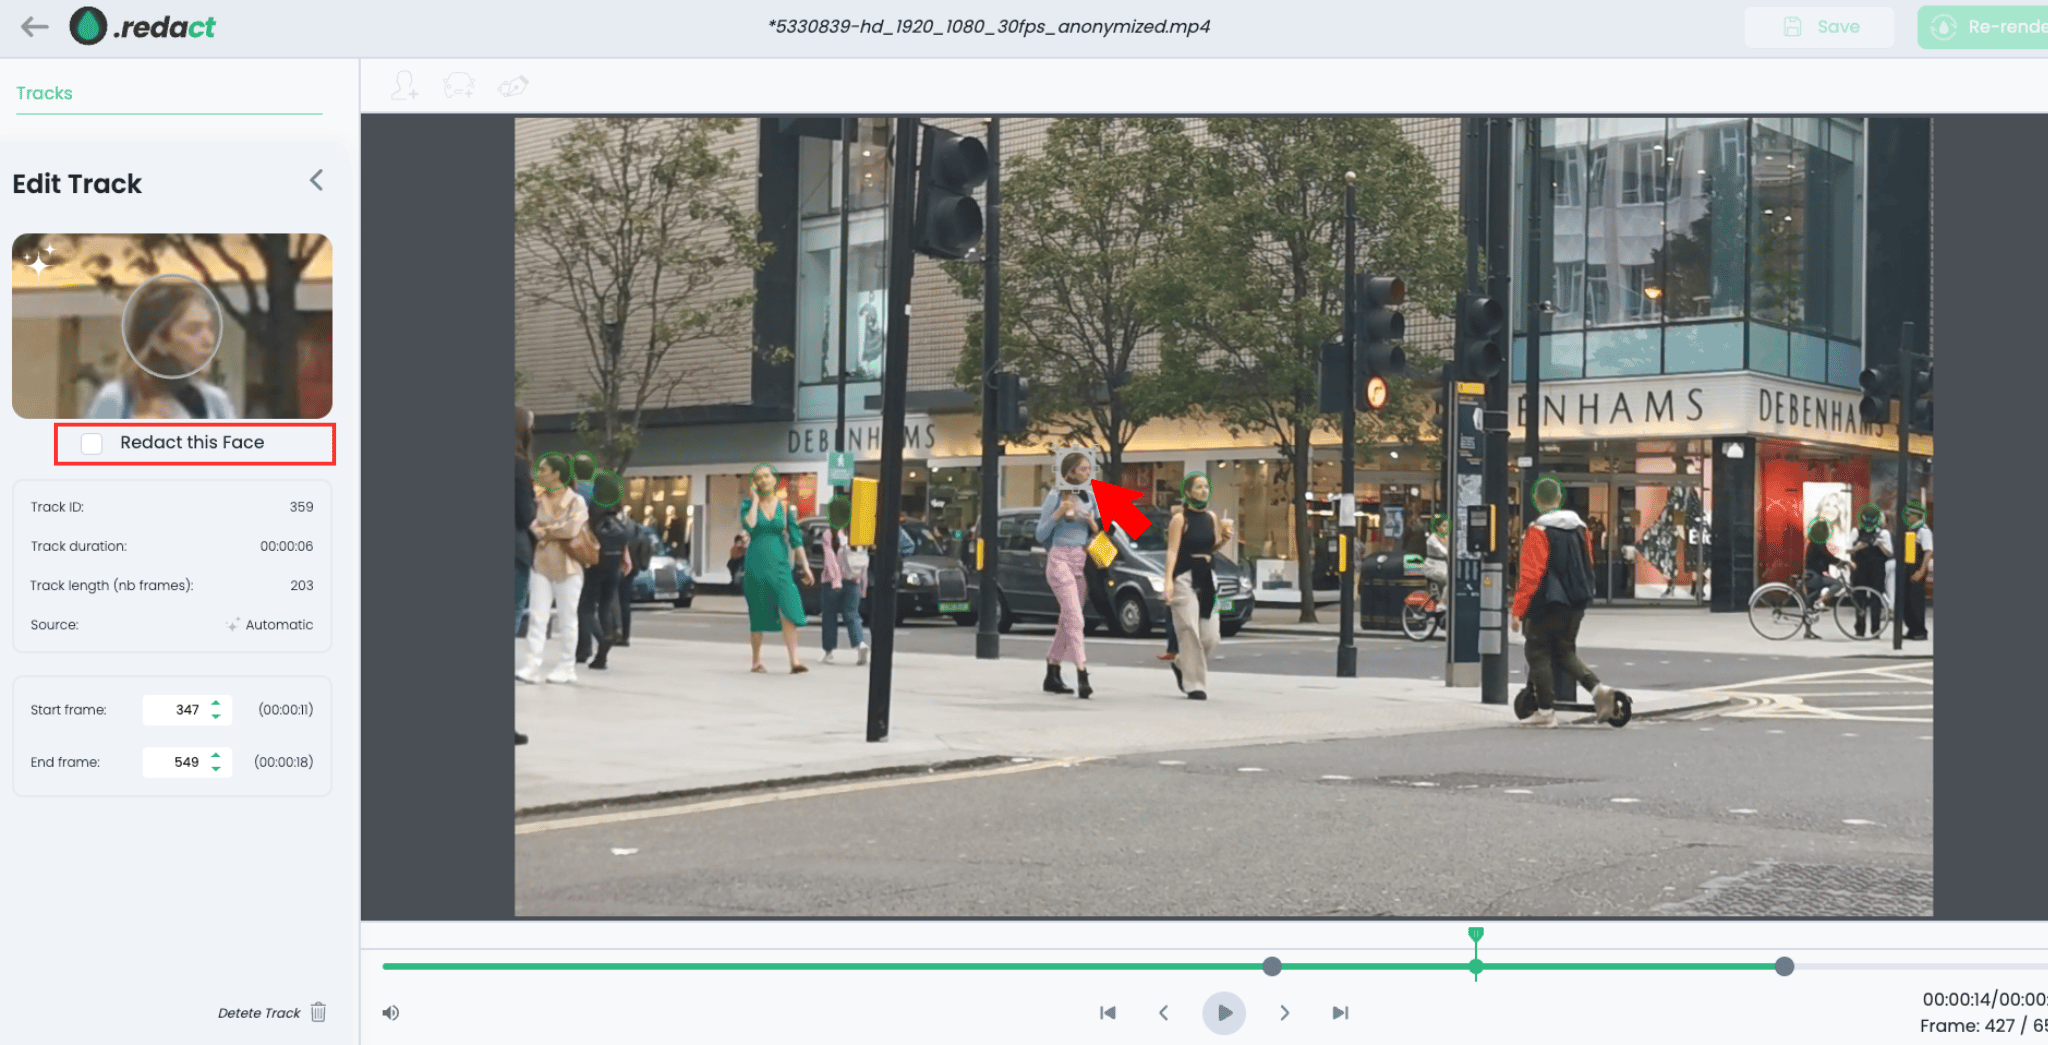This screenshot has width=2048, height=1045.
Task: Click the third toolbar icon above the video
Action: click(x=513, y=86)
